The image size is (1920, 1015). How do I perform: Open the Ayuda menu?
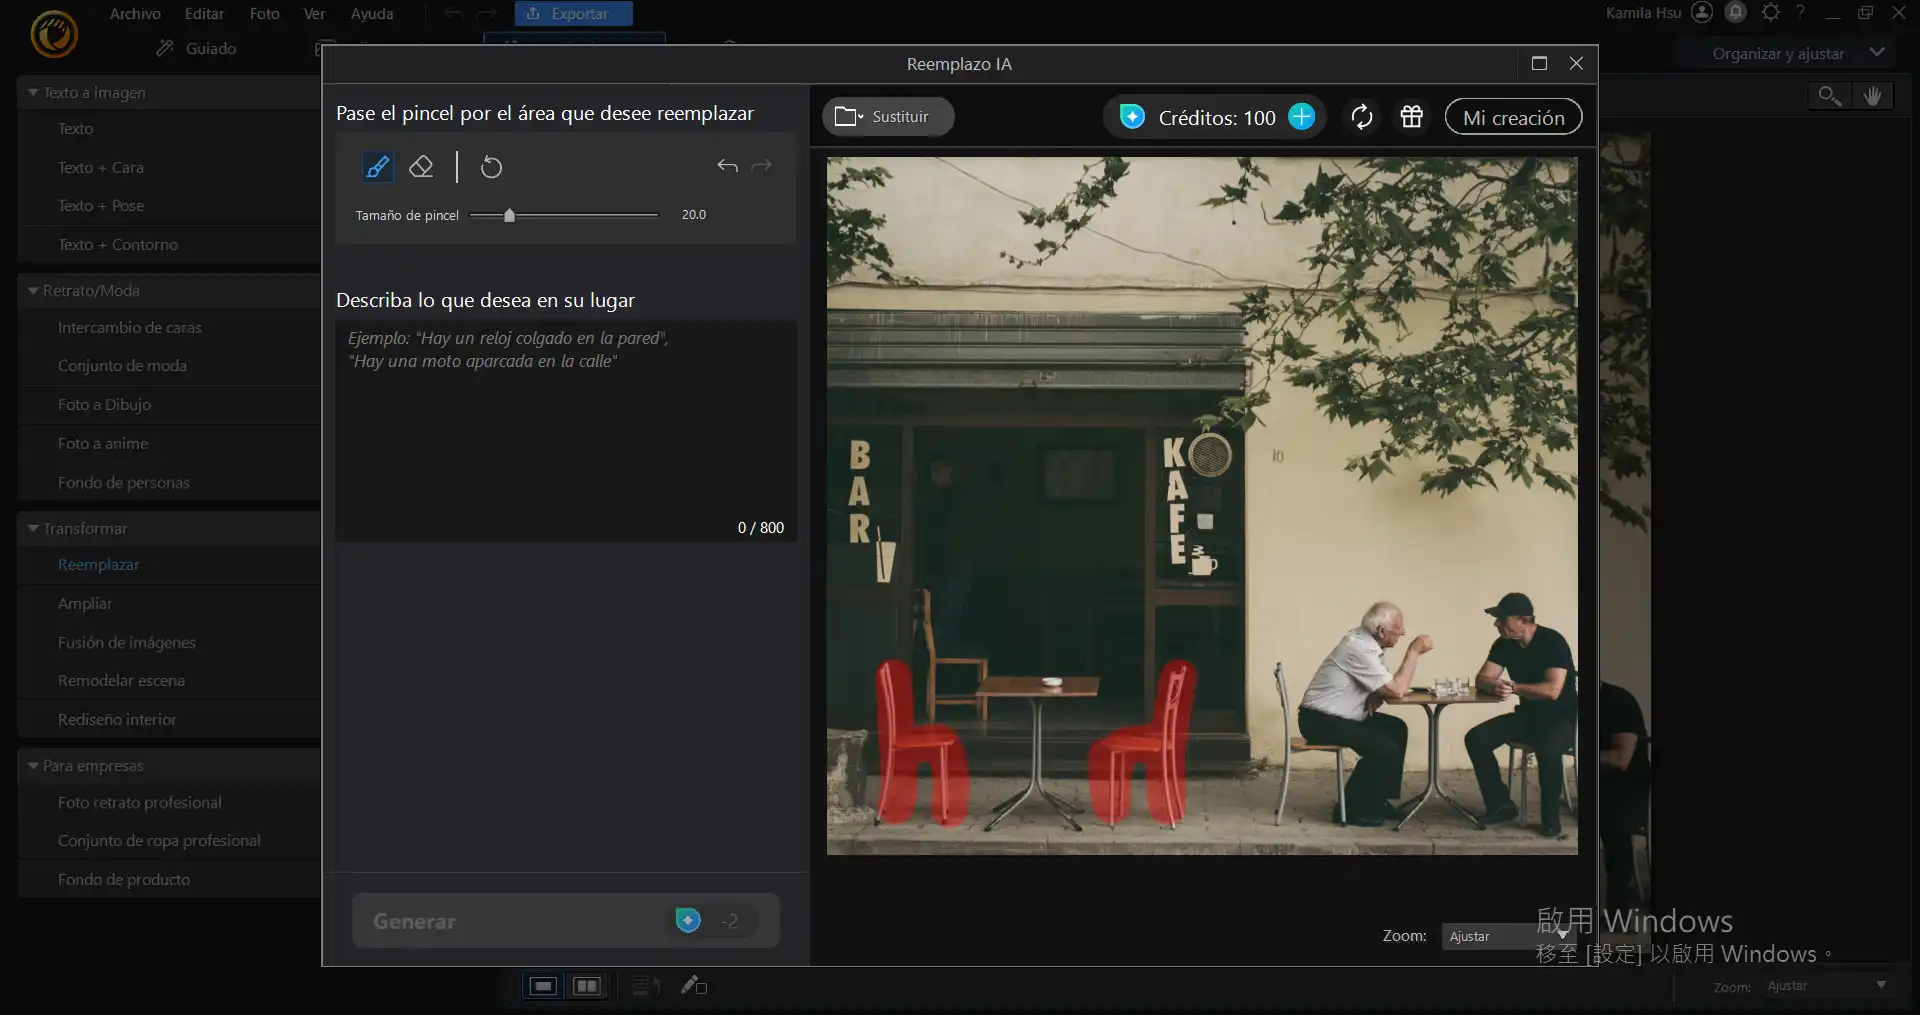click(x=372, y=14)
